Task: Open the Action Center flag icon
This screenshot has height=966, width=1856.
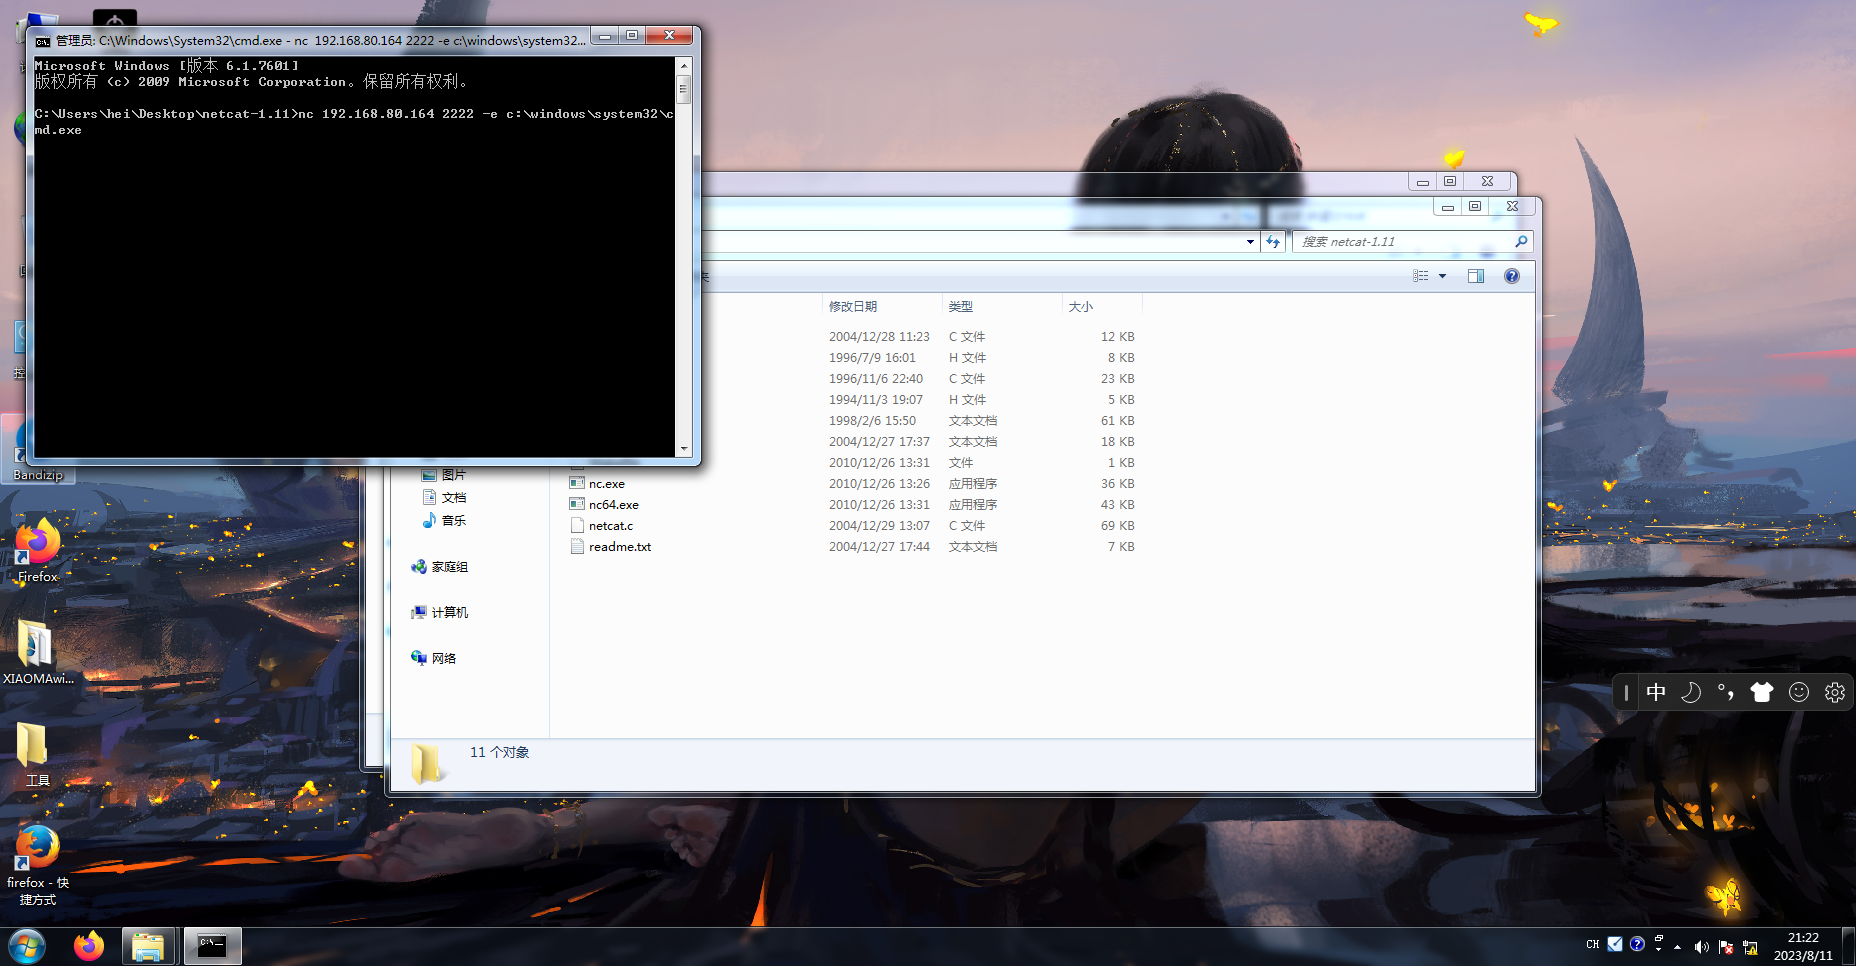Action: (x=1724, y=946)
